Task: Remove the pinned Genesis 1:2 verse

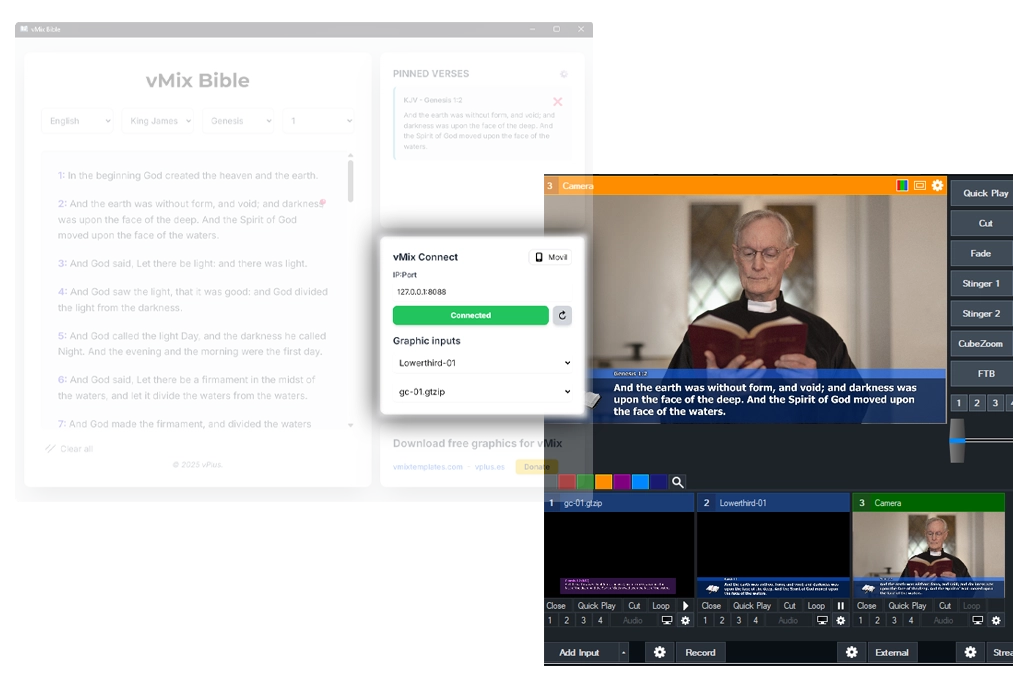Action: point(557,101)
